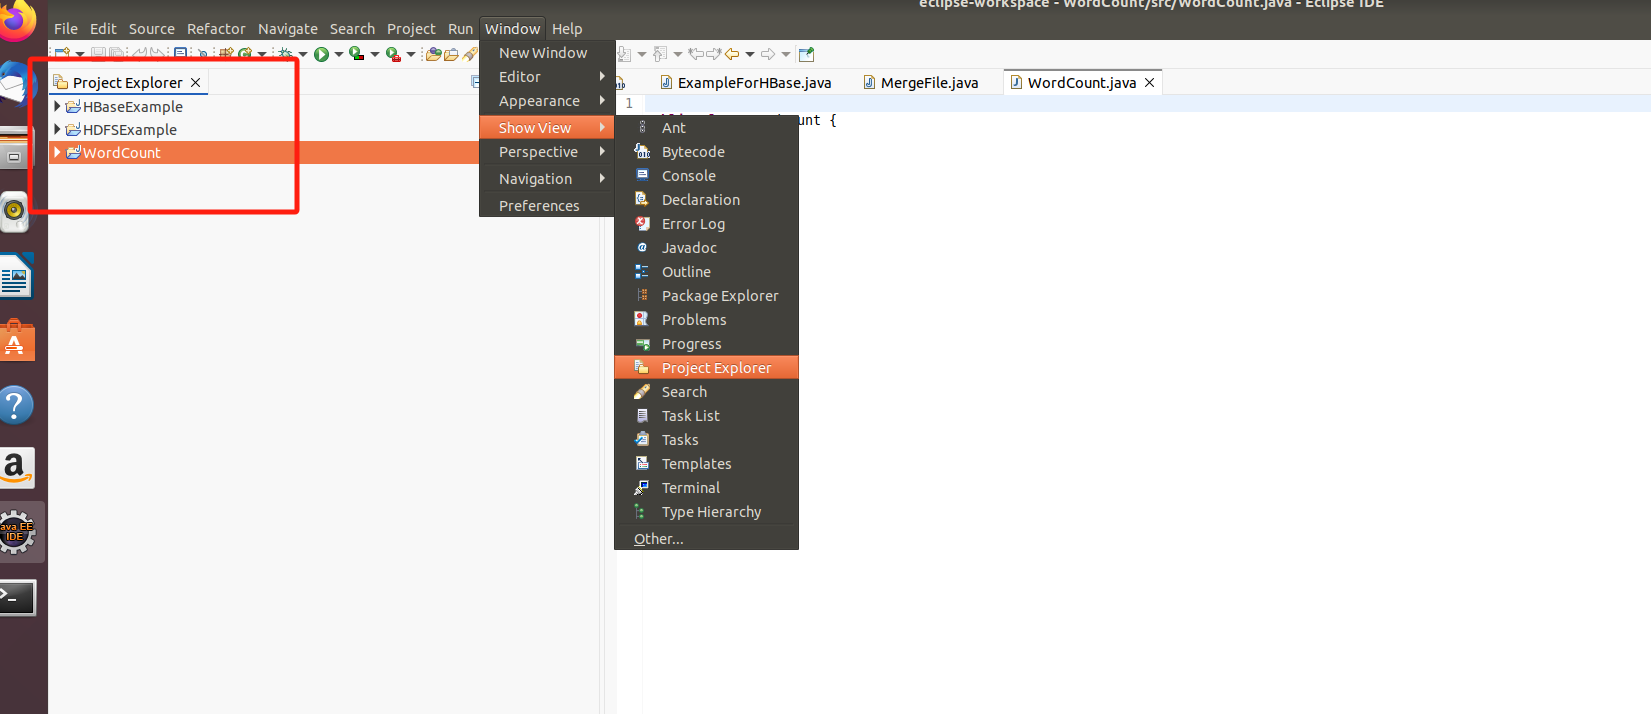Screen dimensions: 1651x714
Task: Click the Pin Editor toolbar icon
Action: coord(807,54)
